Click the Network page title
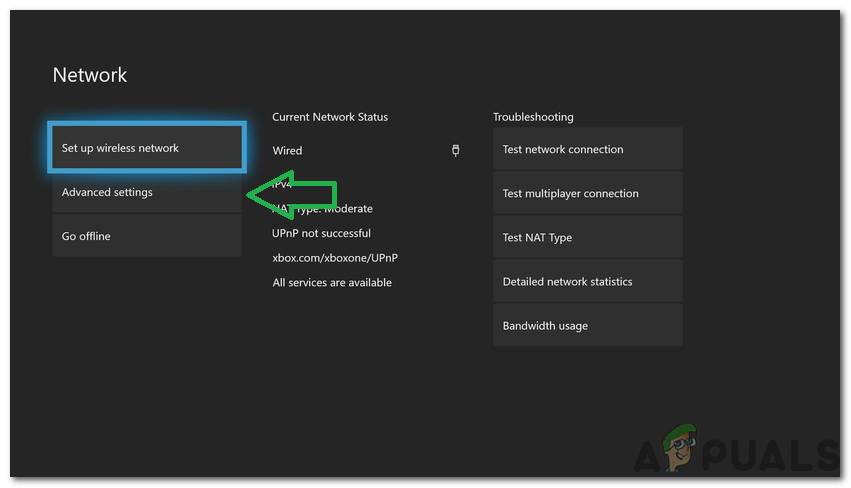This screenshot has width=851, height=488. (90, 75)
